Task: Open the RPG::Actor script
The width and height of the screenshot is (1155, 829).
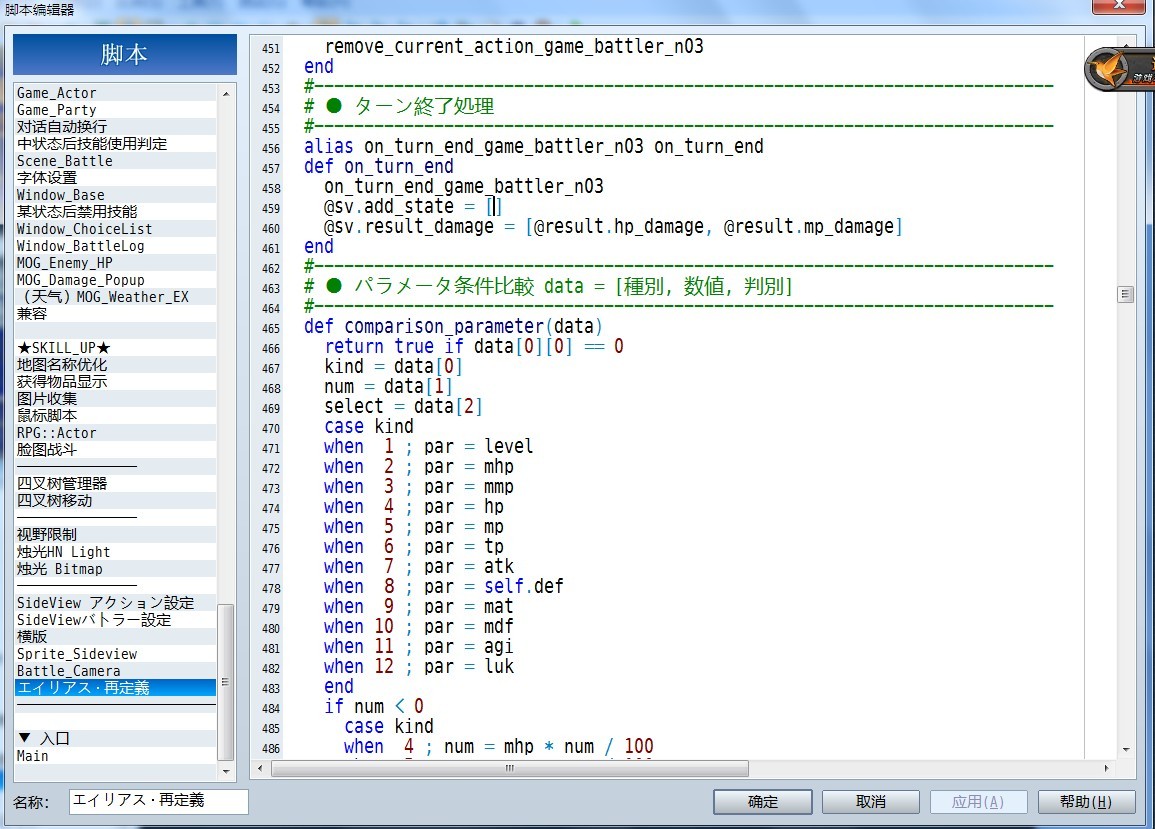Action: pos(116,433)
